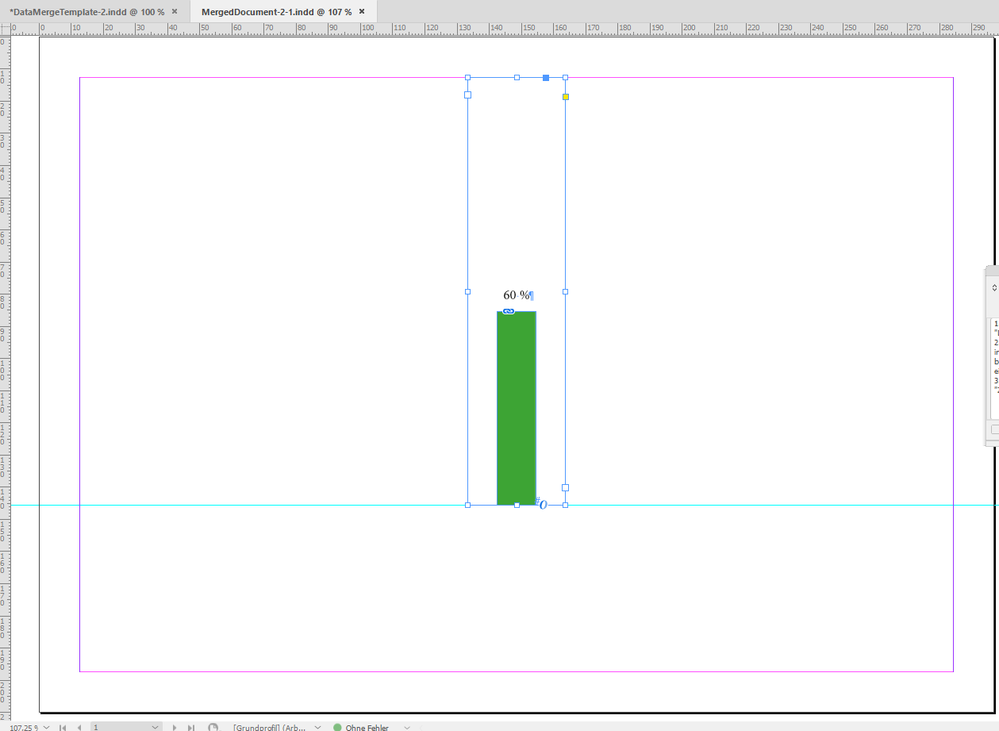Image resolution: width=999 pixels, height=731 pixels.
Task: Open the page number dropdown
Action: pyautogui.click(x=153, y=727)
